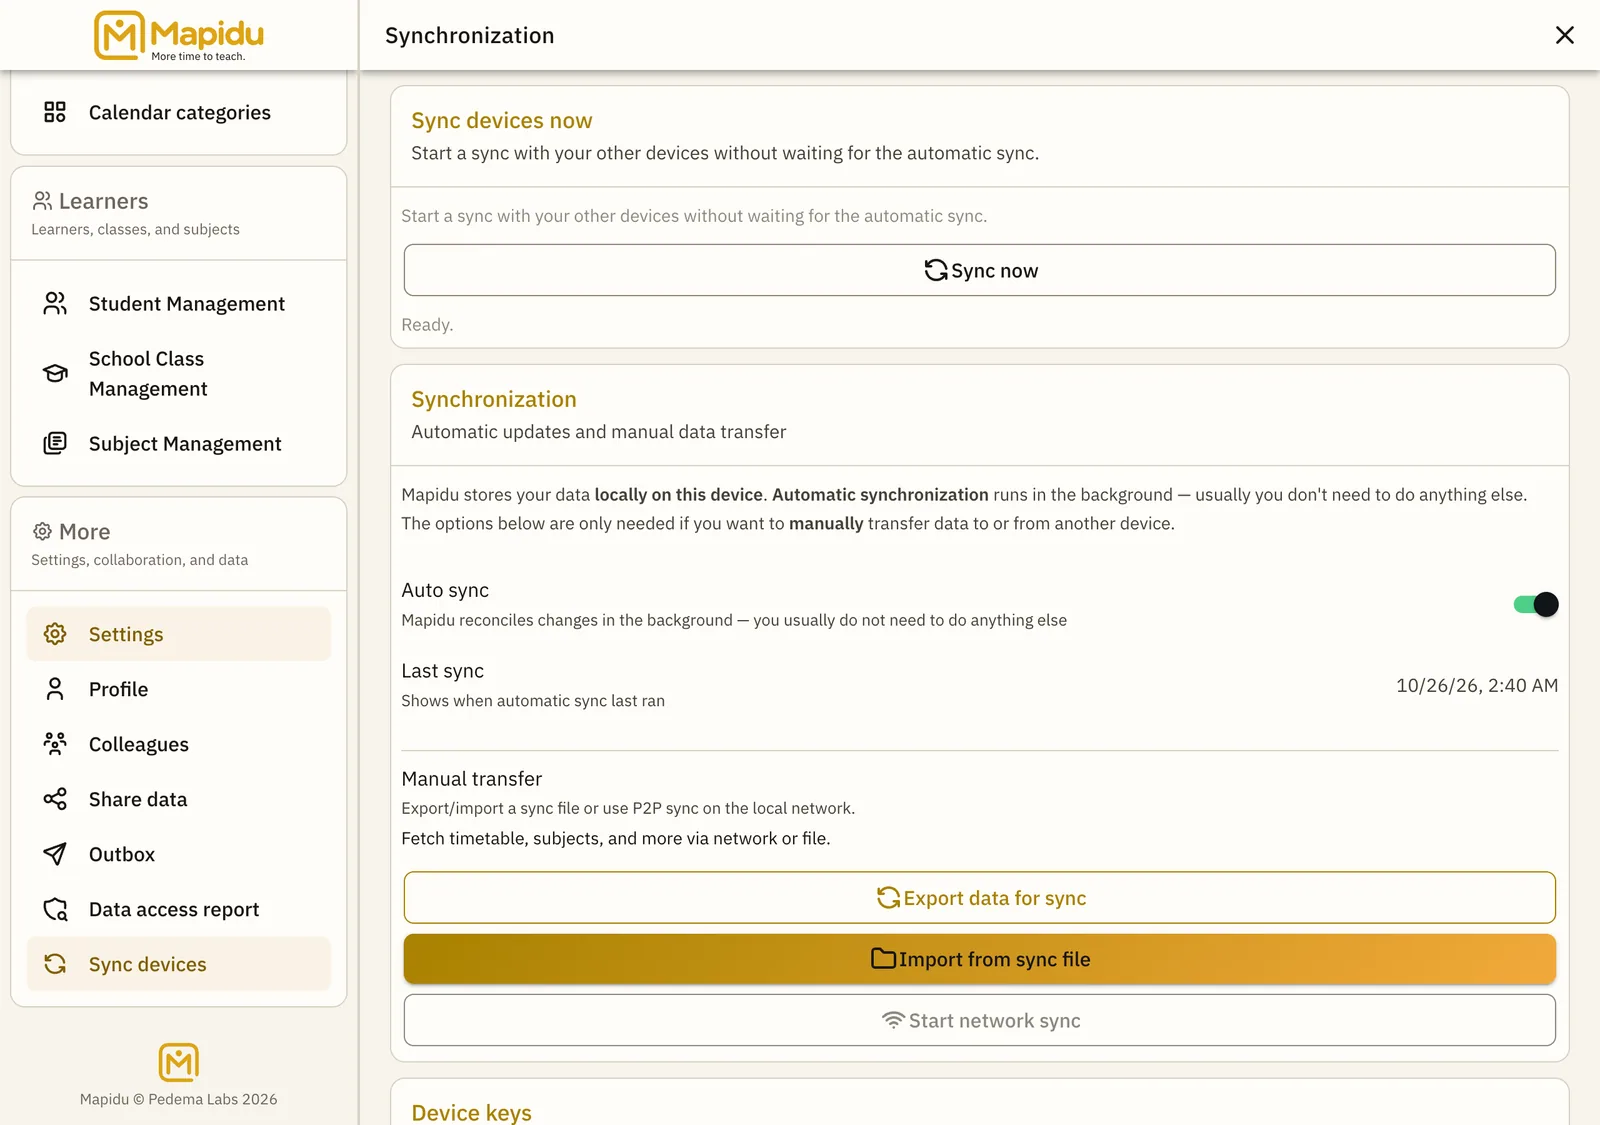This screenshot has height=1125, width=1600.
Task: Select Settings in the sidebar
Action: point(179,634)
